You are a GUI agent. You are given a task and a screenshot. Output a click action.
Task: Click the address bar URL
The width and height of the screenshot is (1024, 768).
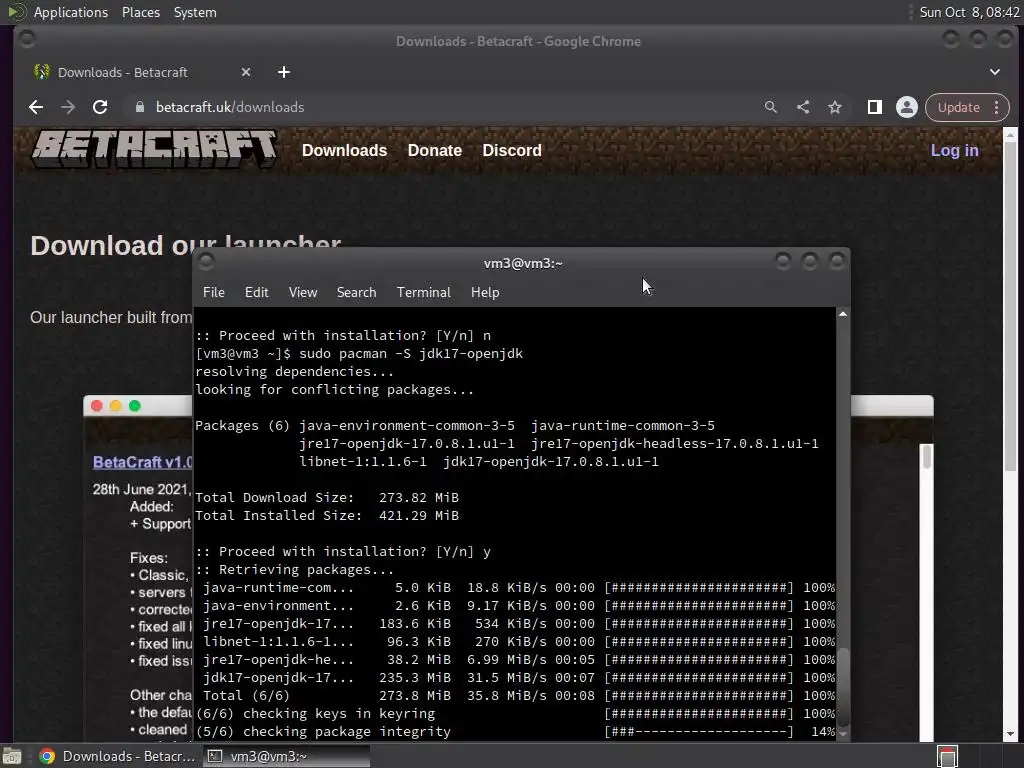pos(230,107)
